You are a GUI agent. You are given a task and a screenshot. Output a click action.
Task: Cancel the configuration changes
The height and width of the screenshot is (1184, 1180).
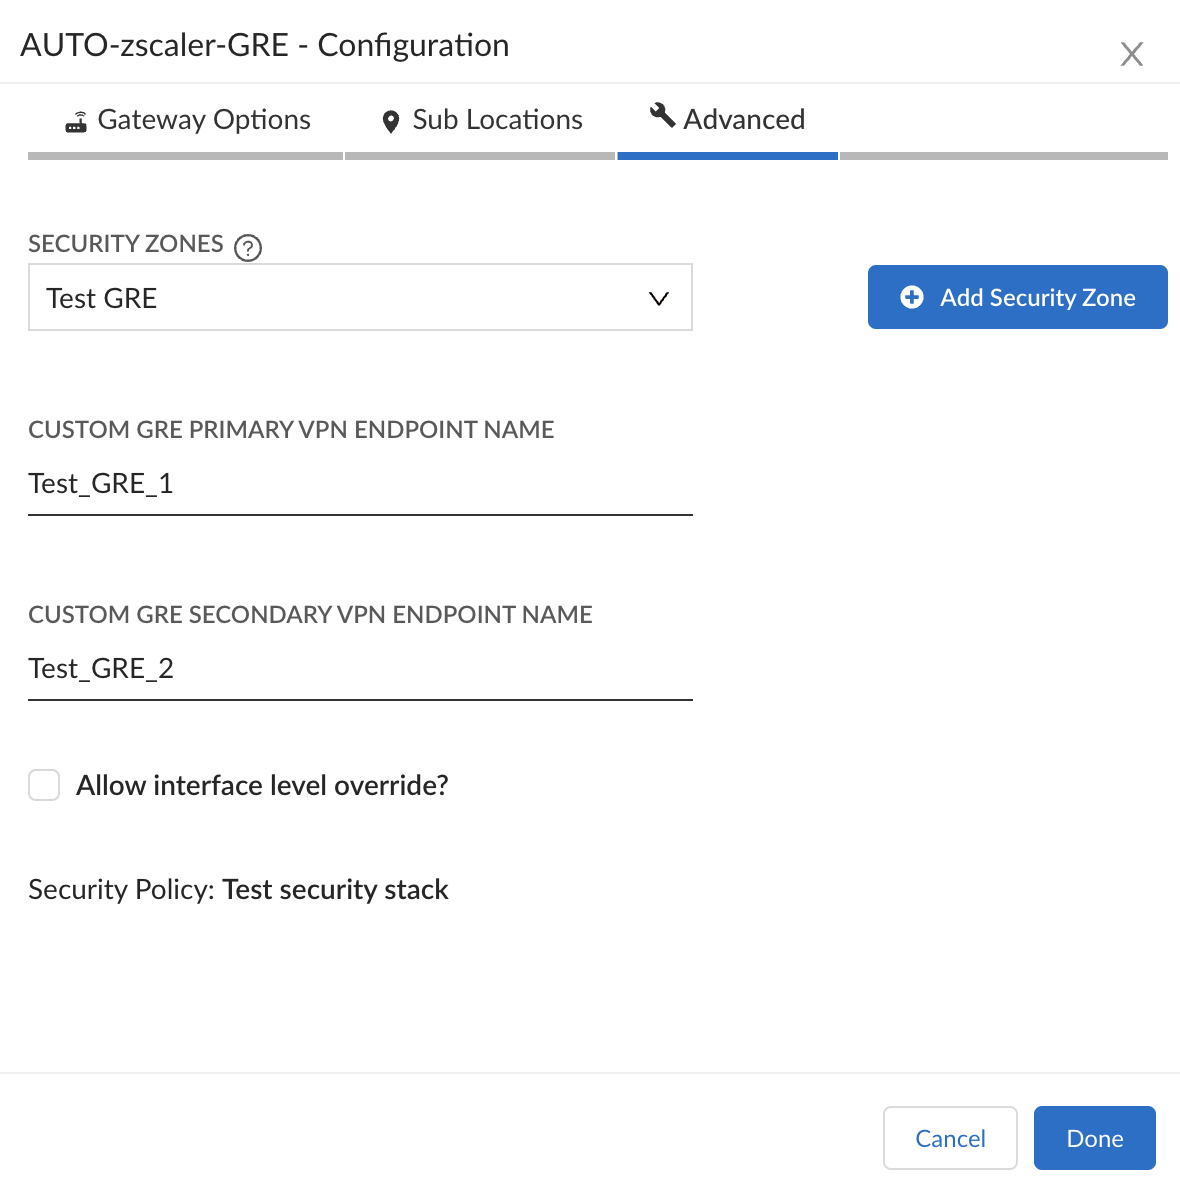[x=950, y=1138]
